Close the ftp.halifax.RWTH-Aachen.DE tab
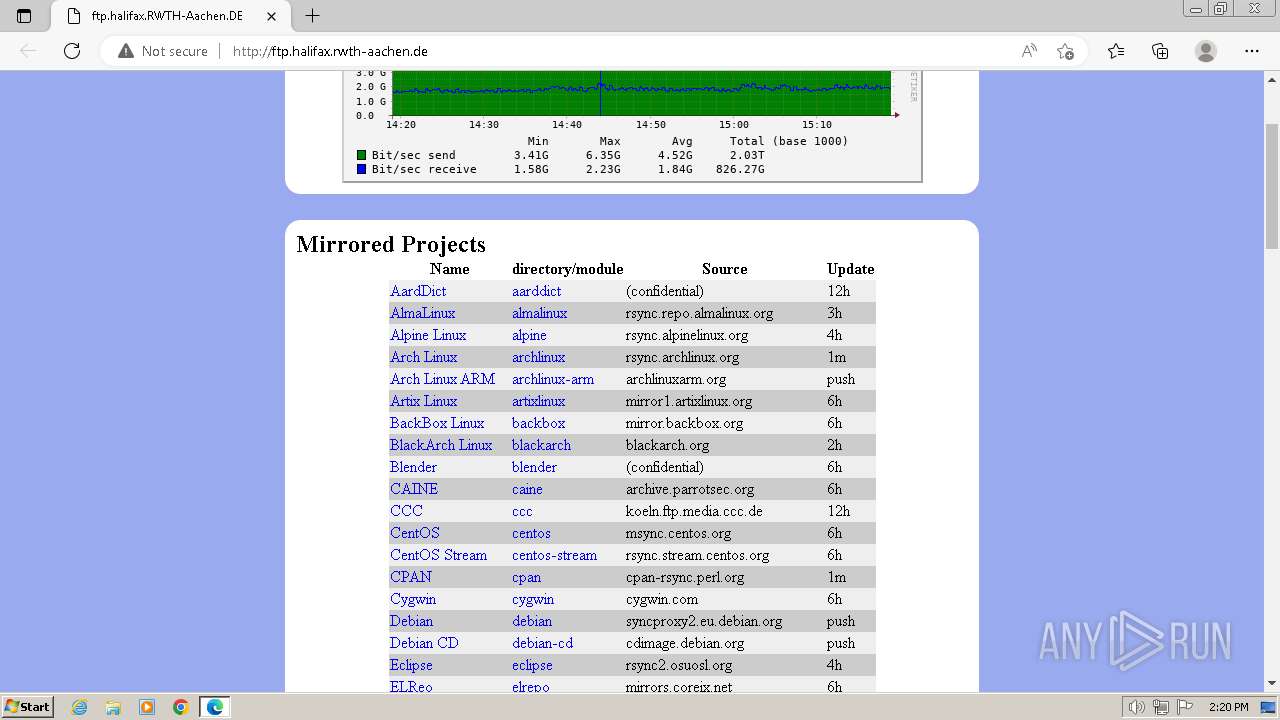This screenshot has width=1280, height=720. (x=272, y=16)
